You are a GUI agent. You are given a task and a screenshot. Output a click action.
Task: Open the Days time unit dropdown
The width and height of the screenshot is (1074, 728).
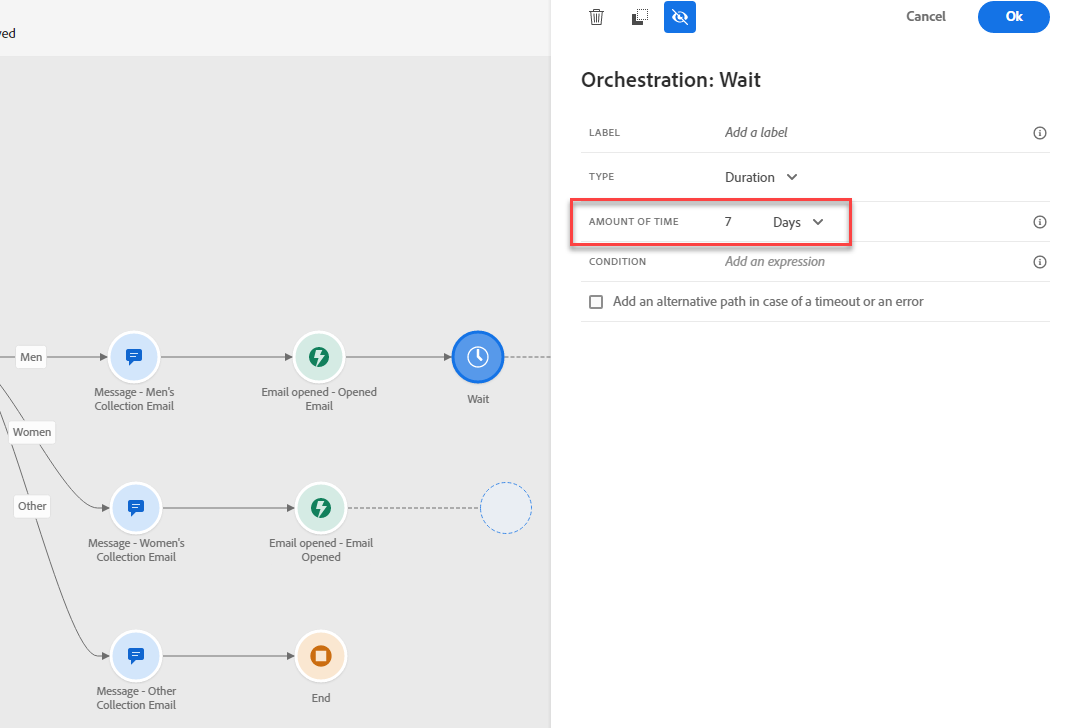coord(798,222)
